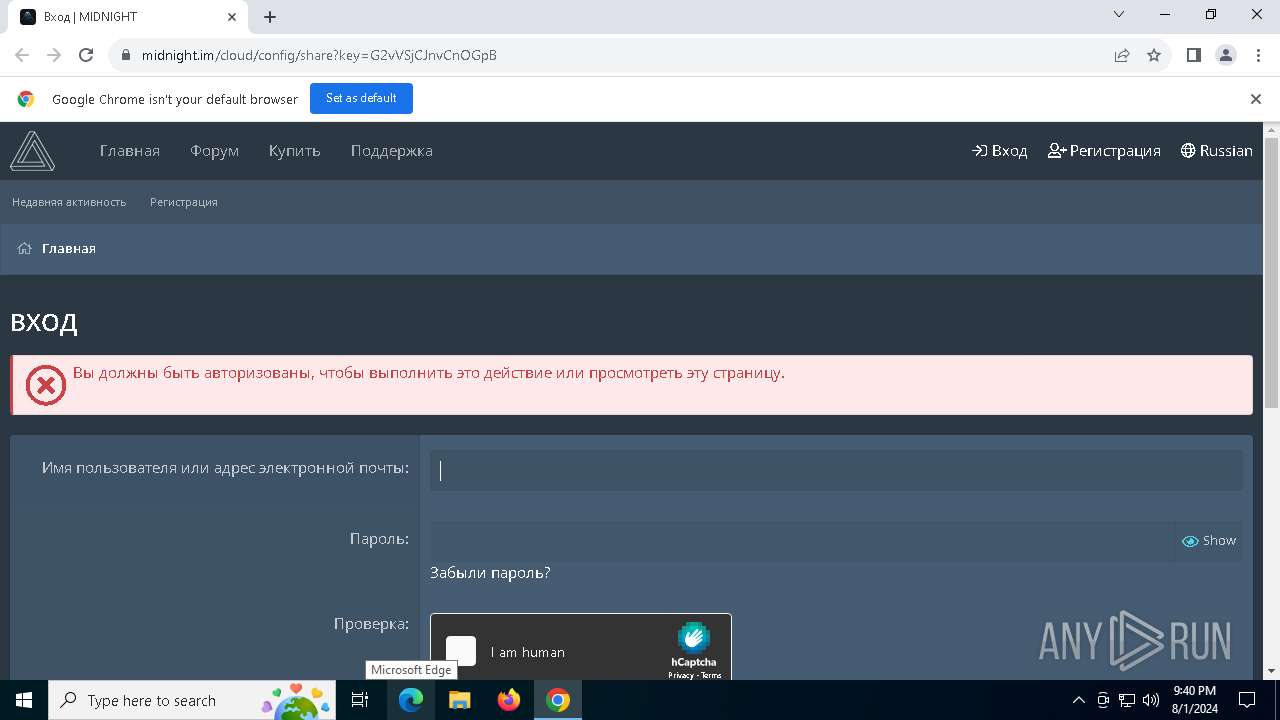Select the Вход | MIDNIGHT browser tab

coord(130,17)
